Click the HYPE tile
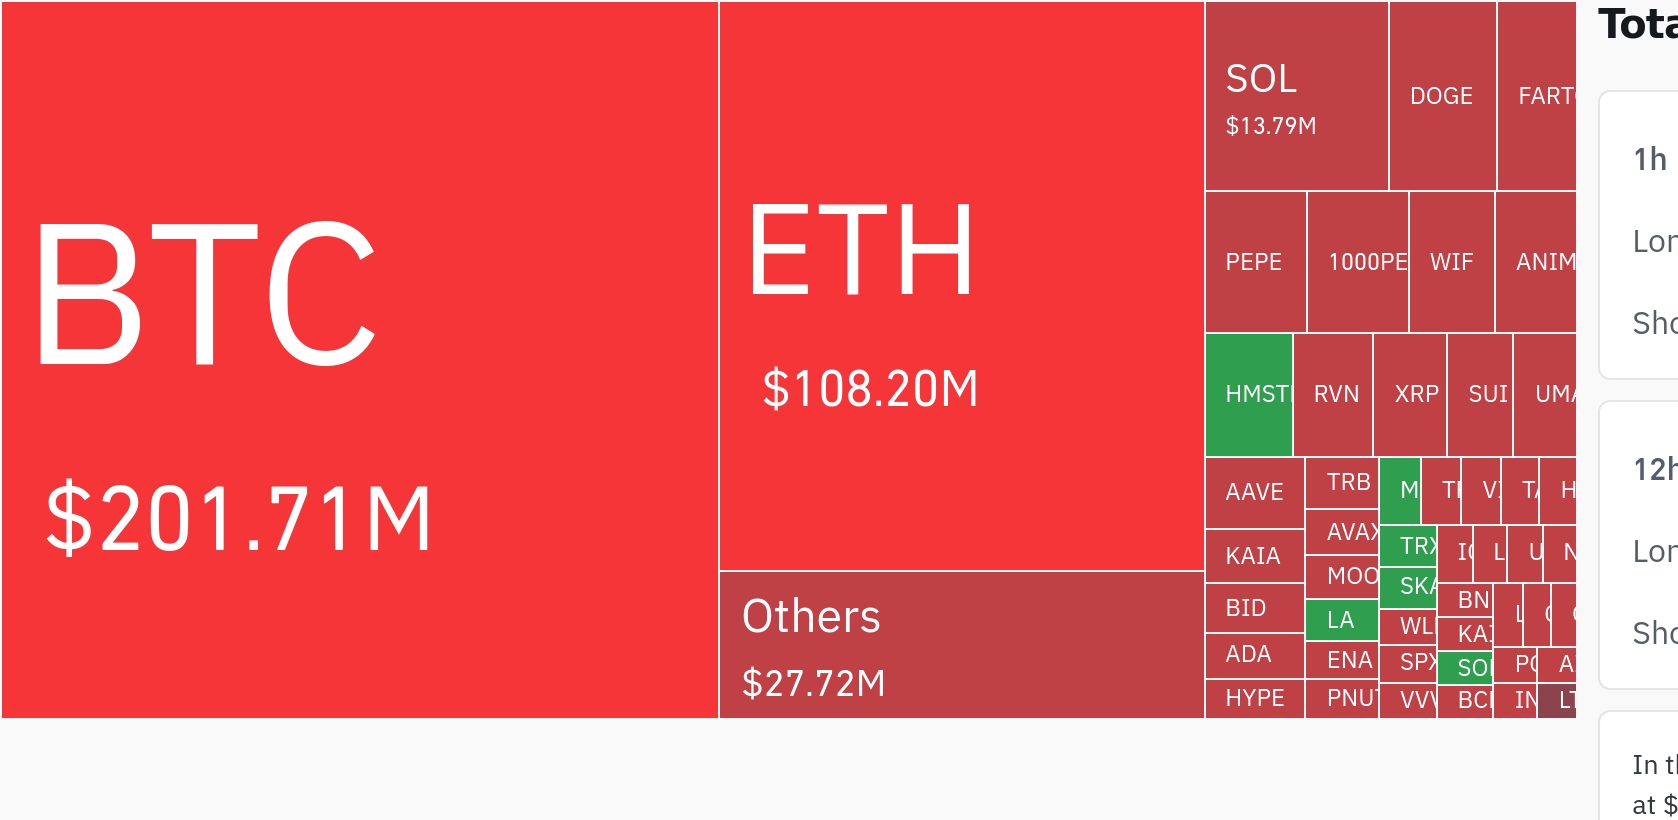 (1255, 699)
